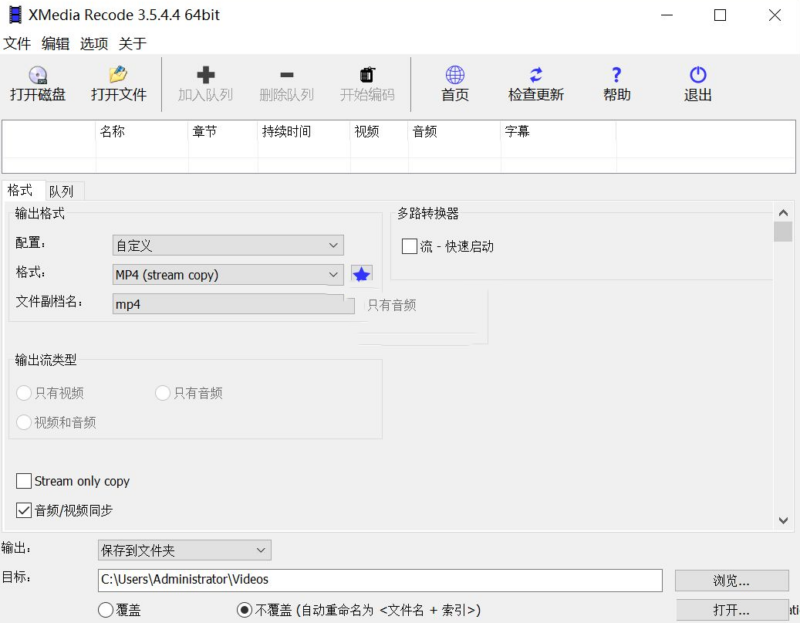Click the 打开 (Open) button bottom right
The width and height of the screenshot is (800, 623).
[x=731, y=609]
